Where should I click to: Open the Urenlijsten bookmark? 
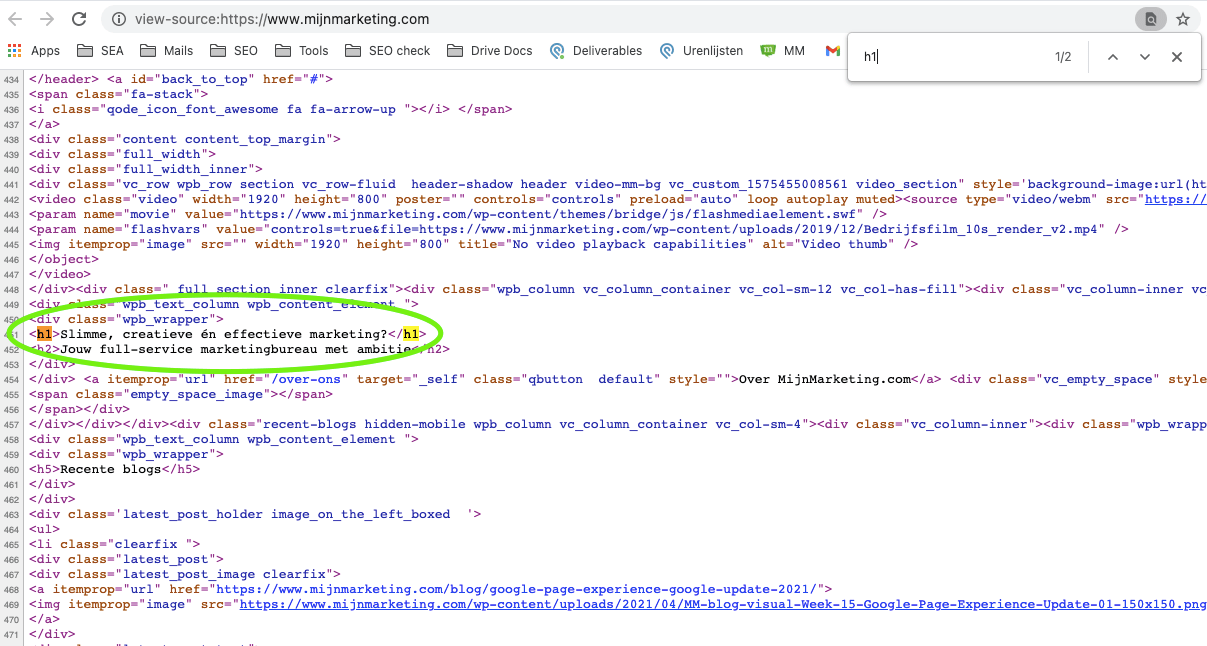(702, 50)
